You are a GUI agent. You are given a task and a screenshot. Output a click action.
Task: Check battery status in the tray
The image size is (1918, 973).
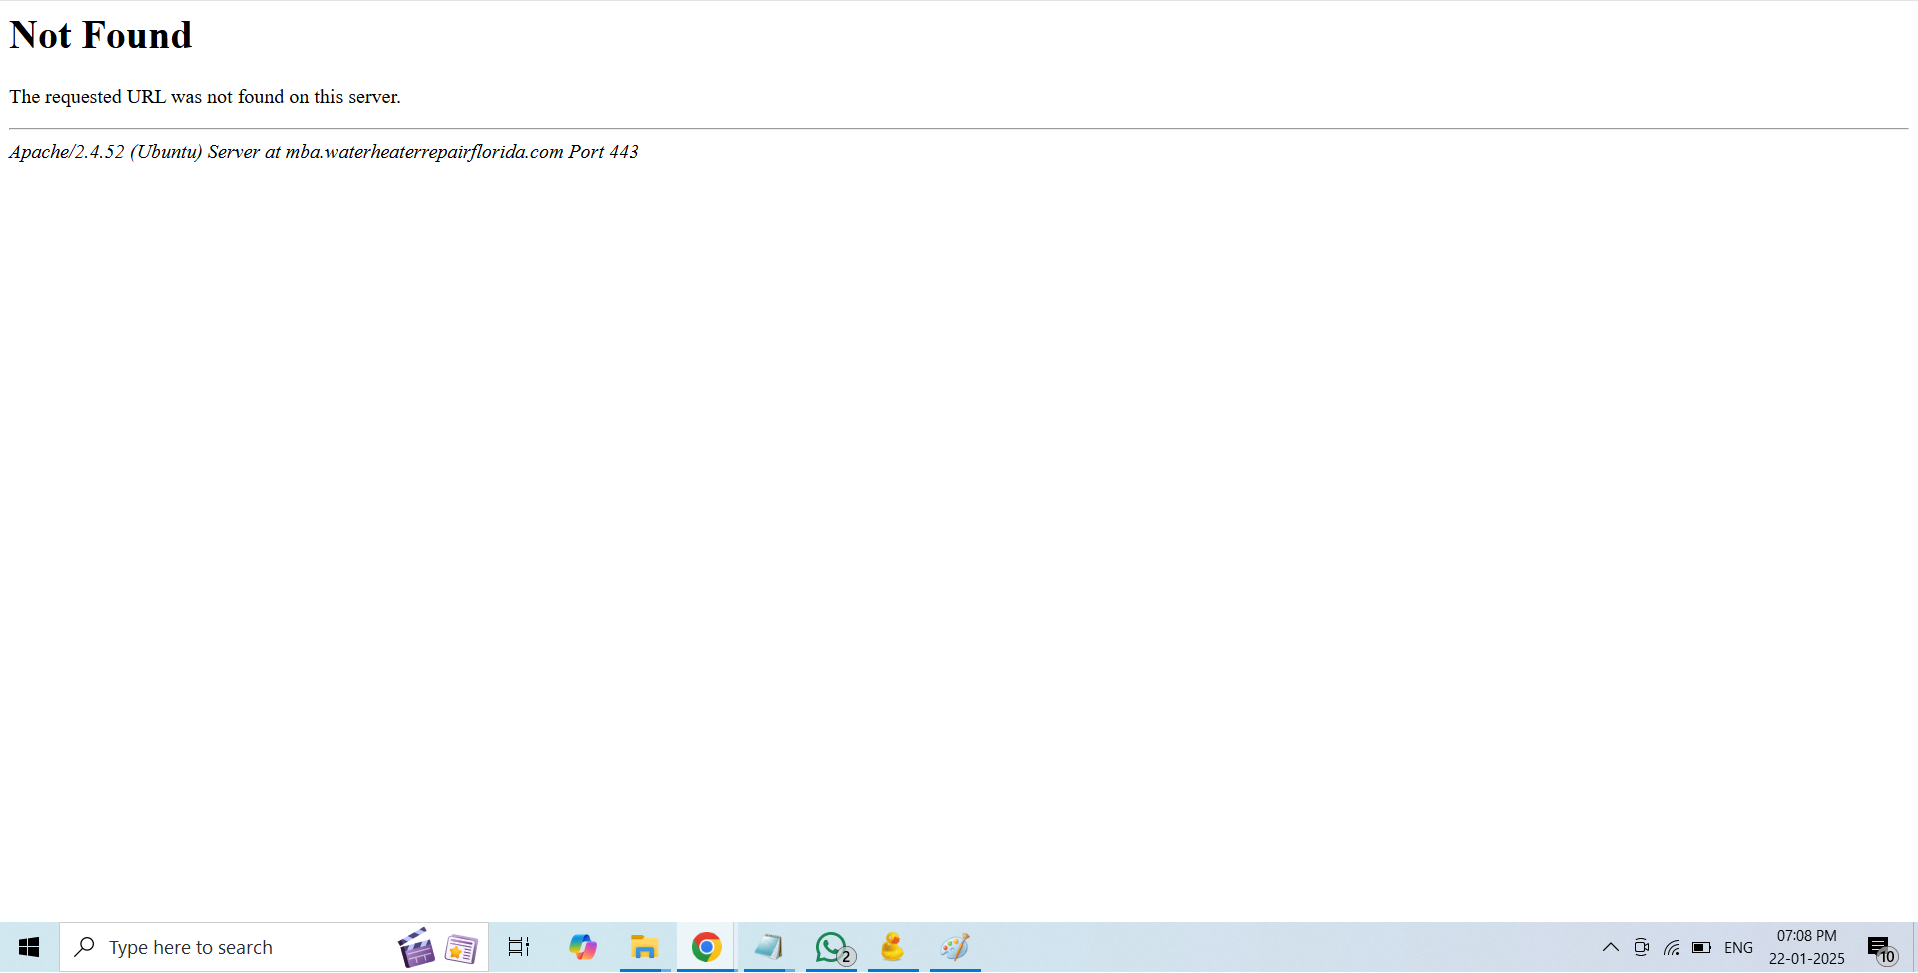point(1701,947)
